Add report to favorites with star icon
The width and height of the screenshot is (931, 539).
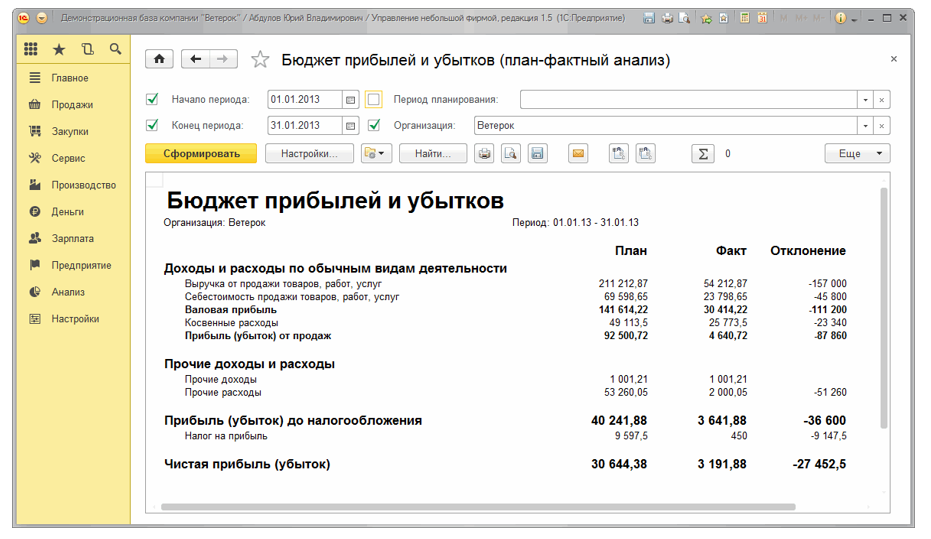tap(260, 60)
